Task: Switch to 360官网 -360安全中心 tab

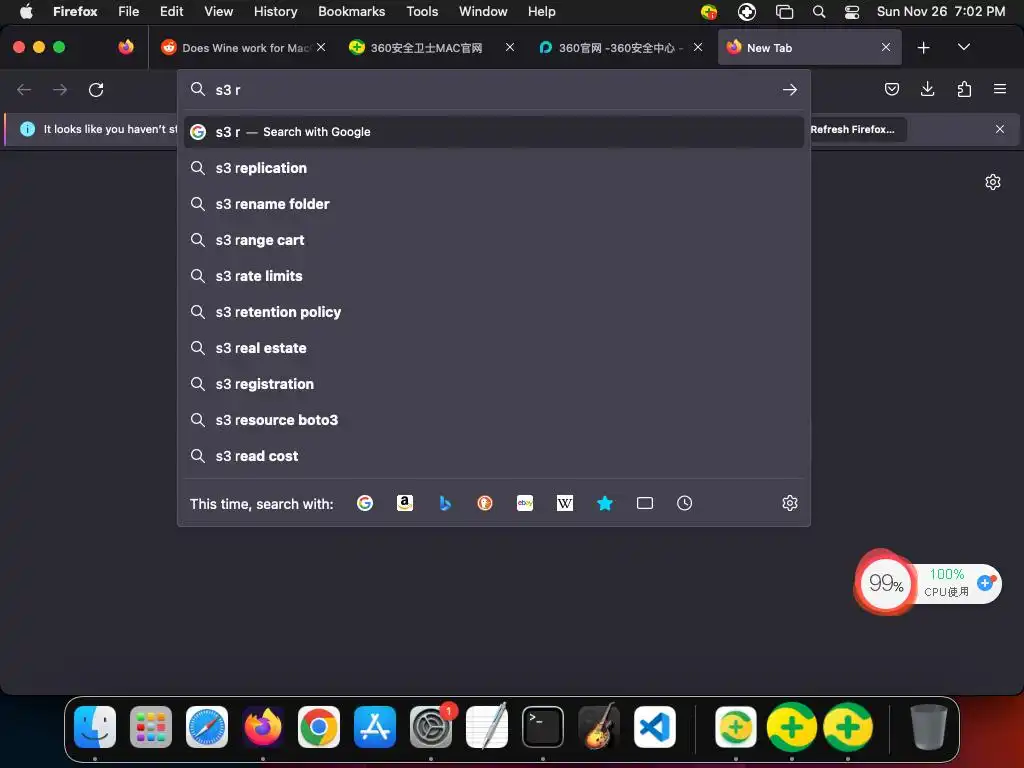Action: [x=614, y=48]
